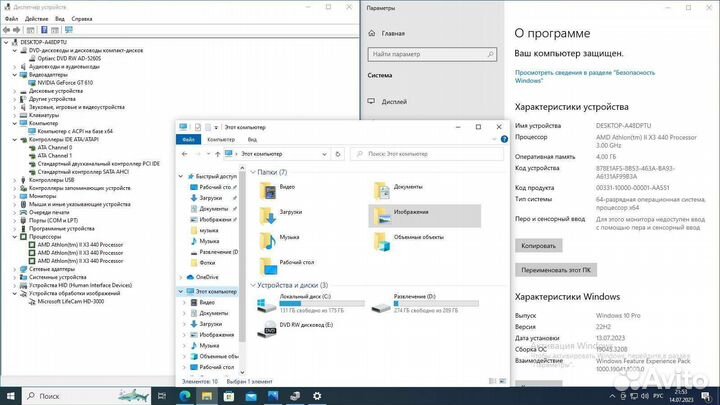Expand the Network adapters node
The height and width of the screenshot is (405, 720).
coord(15,269)
